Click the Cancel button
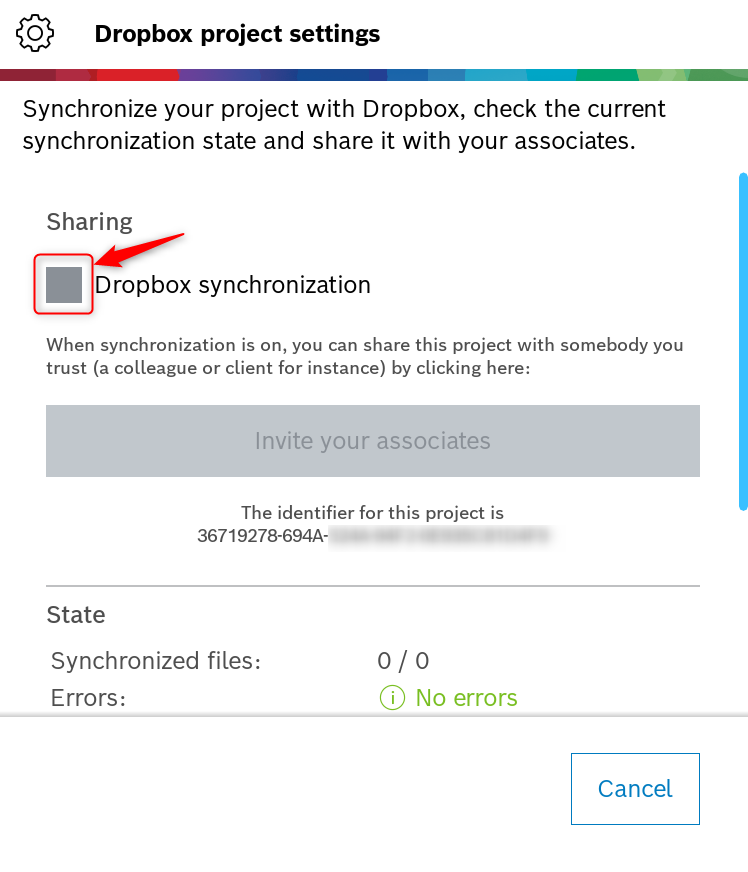 click(x=635, y=789)
